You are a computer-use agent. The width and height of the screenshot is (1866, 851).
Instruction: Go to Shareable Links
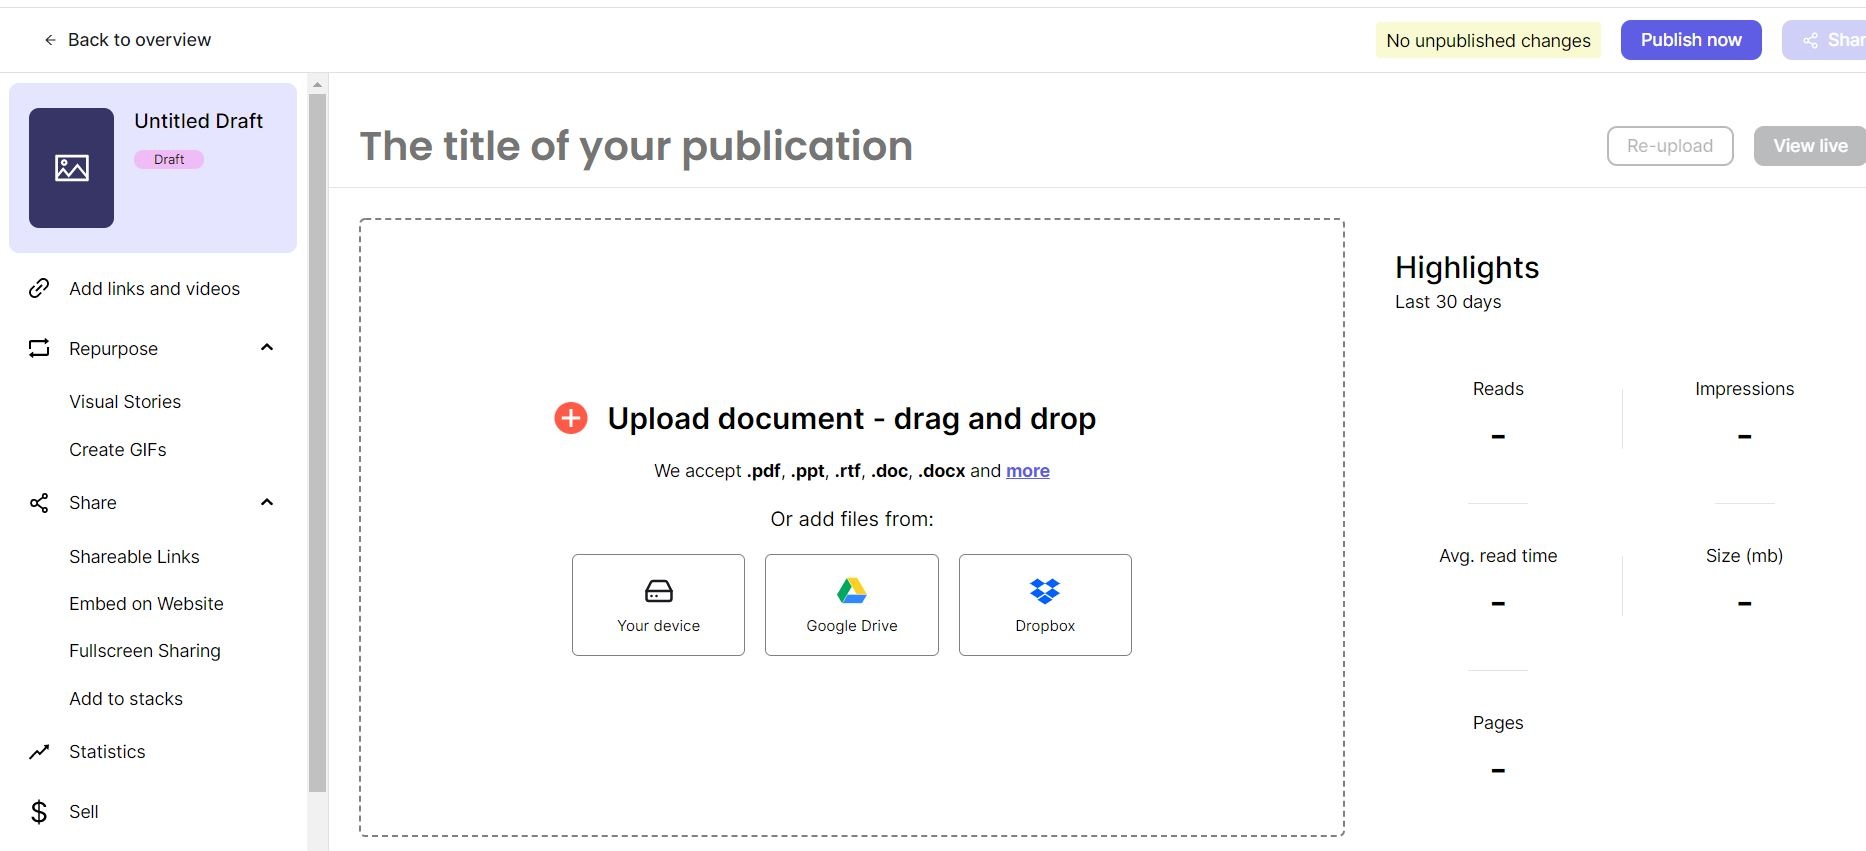coord(134,557)
